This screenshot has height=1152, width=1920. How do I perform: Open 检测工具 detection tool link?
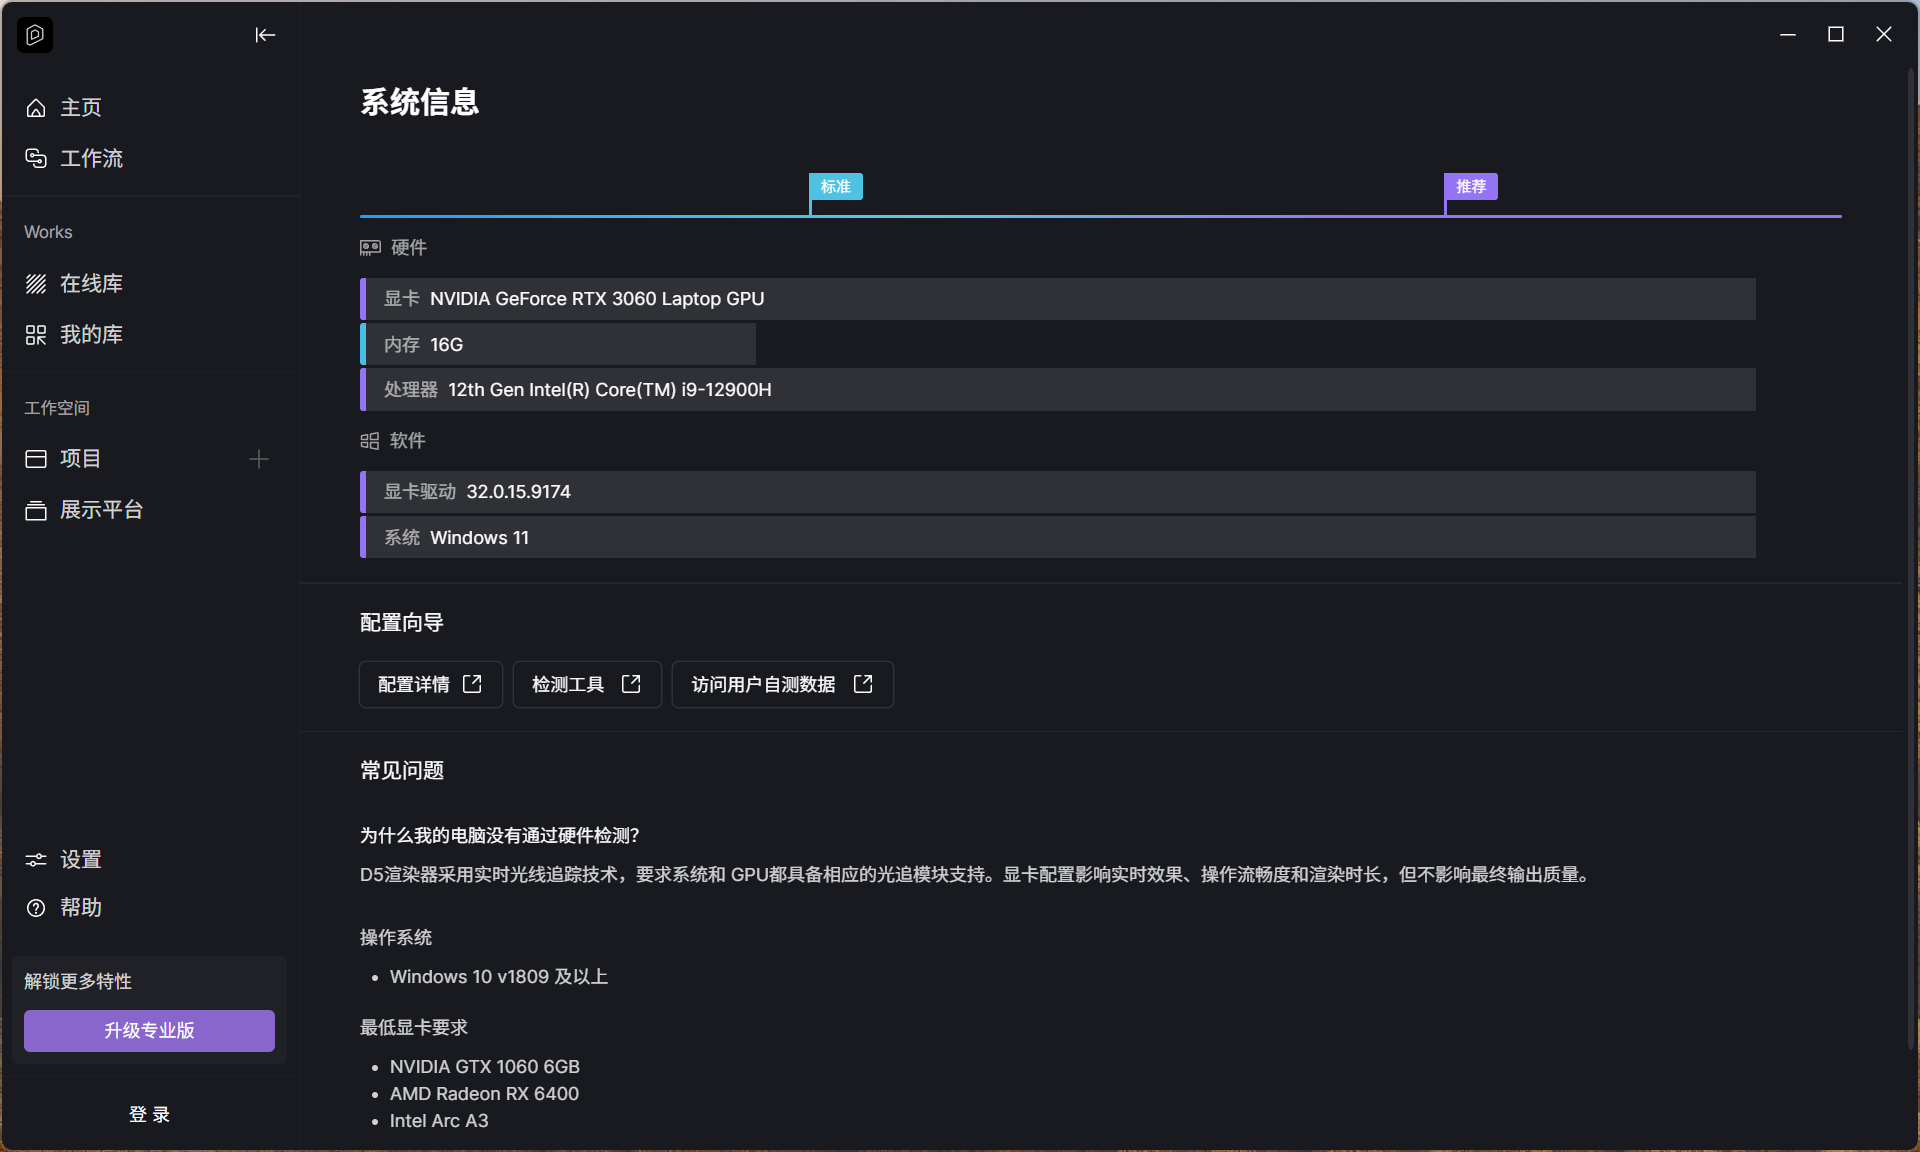pos(587,684)
